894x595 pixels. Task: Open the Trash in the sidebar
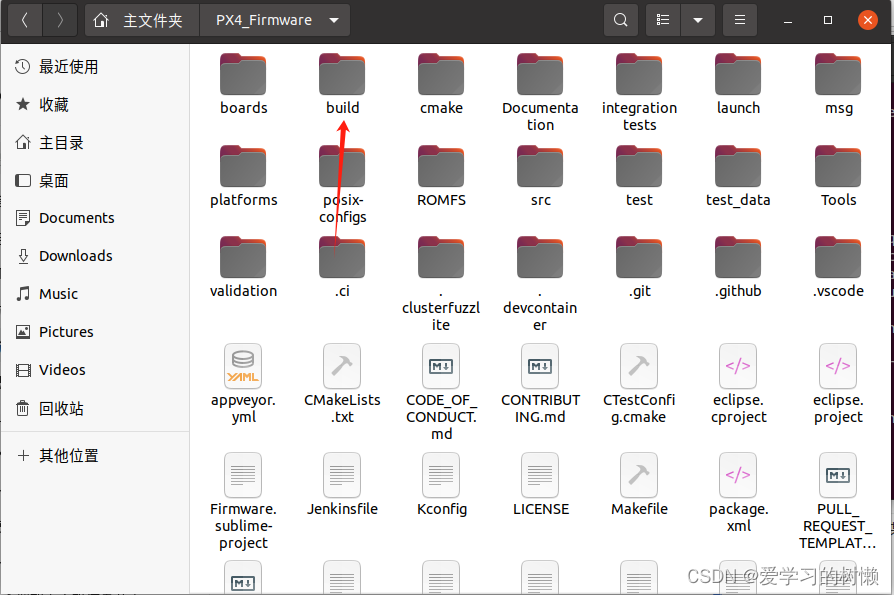(x=61, y=409)
